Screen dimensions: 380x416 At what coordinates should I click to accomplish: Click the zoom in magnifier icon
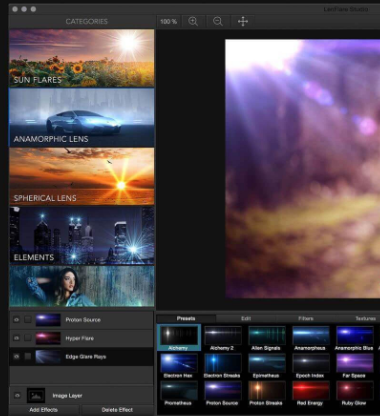[193, 22]
